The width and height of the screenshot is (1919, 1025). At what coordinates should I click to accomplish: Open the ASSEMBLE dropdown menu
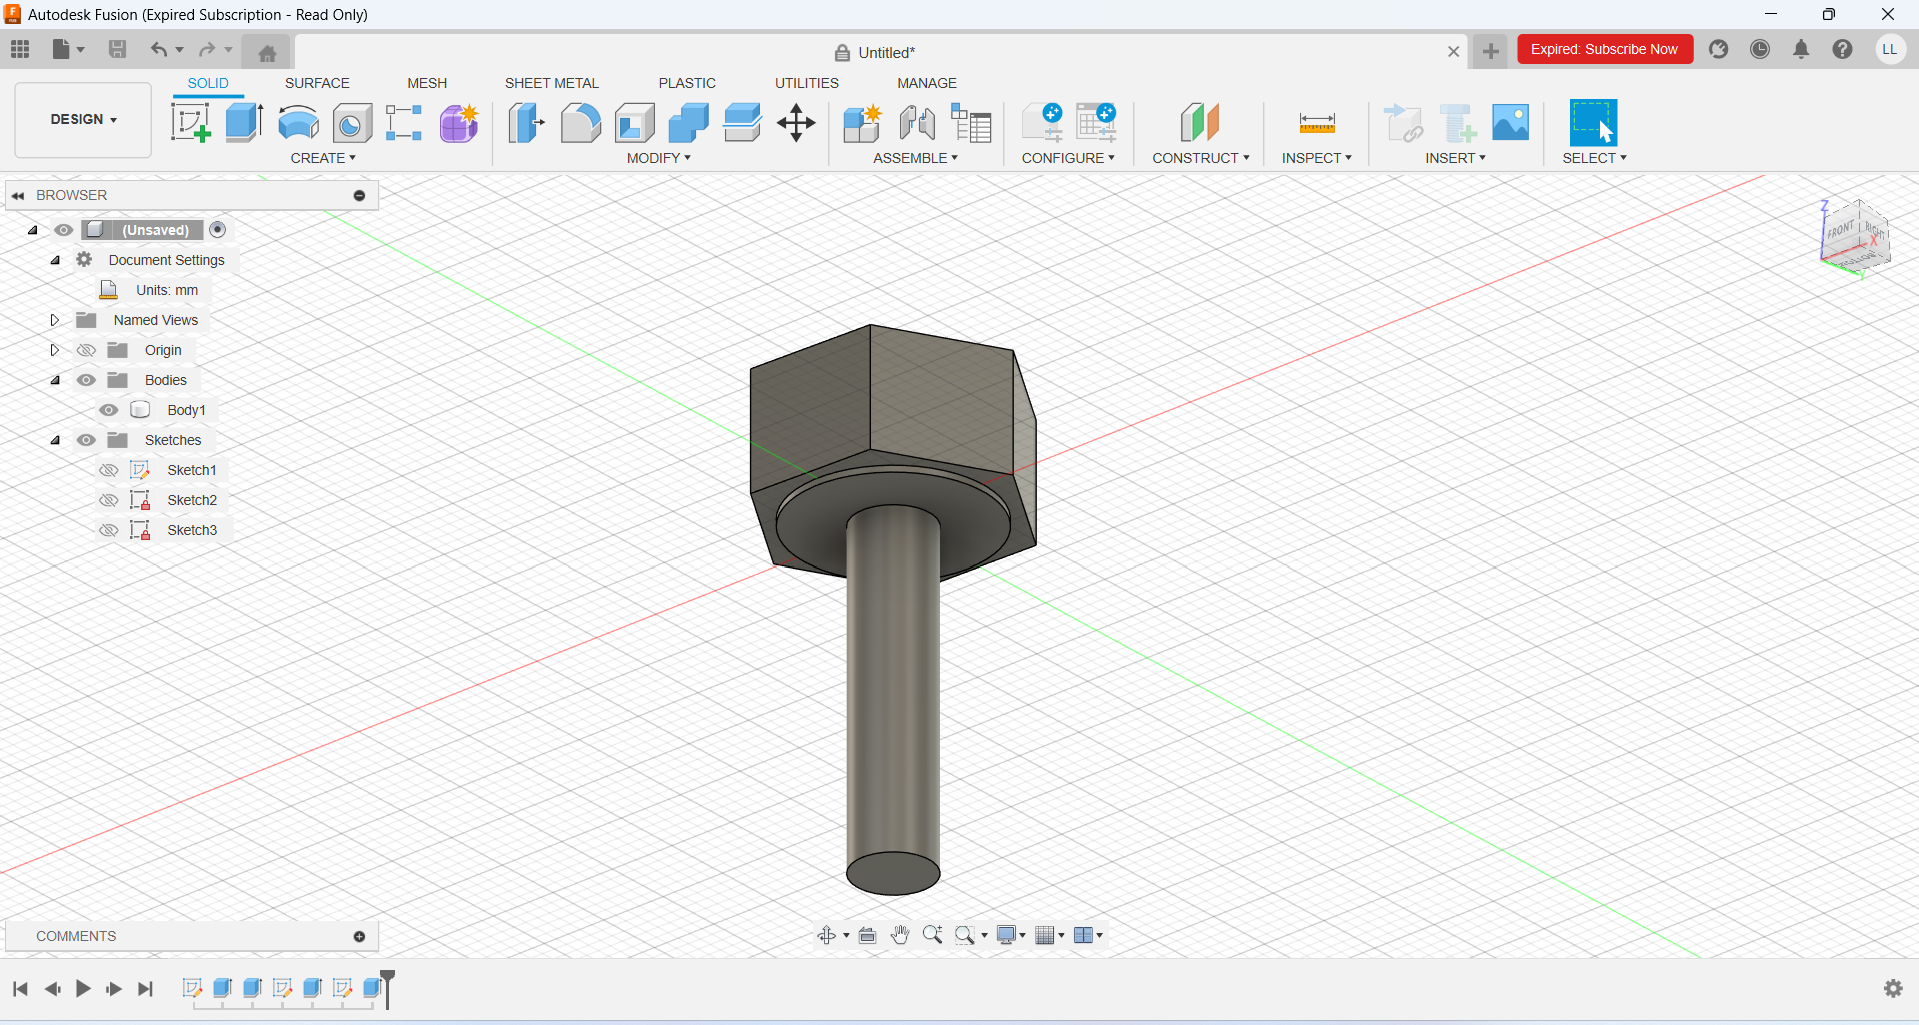click(915, 158)
